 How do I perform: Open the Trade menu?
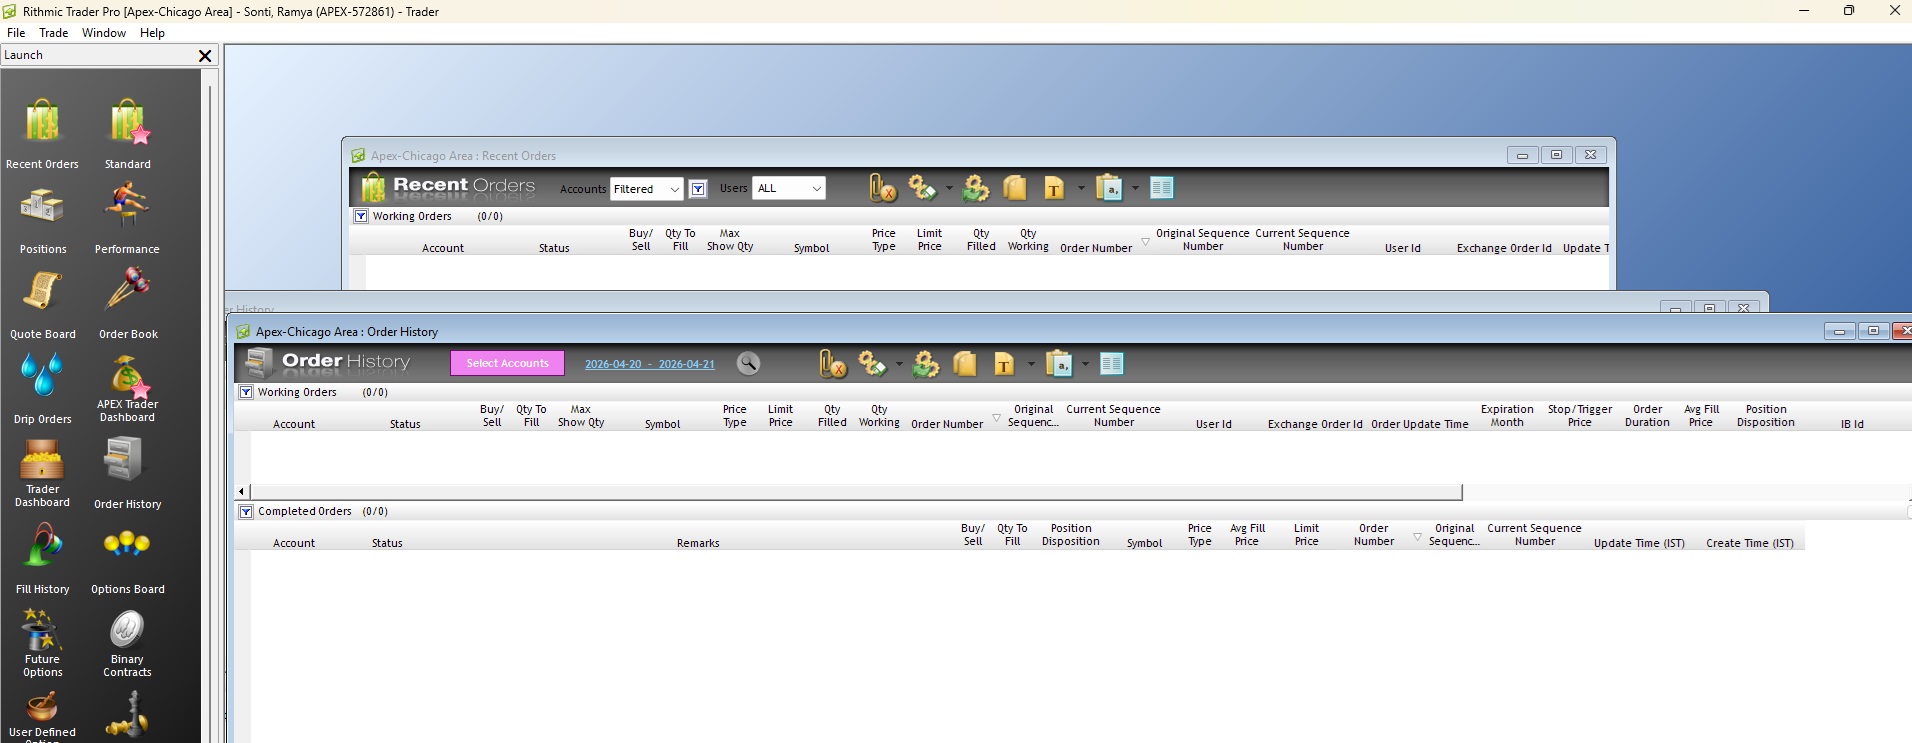click(54, 33)
